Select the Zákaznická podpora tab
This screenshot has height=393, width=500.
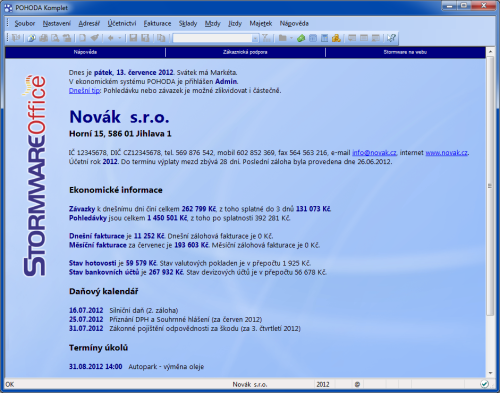click(x=245, y=52)
